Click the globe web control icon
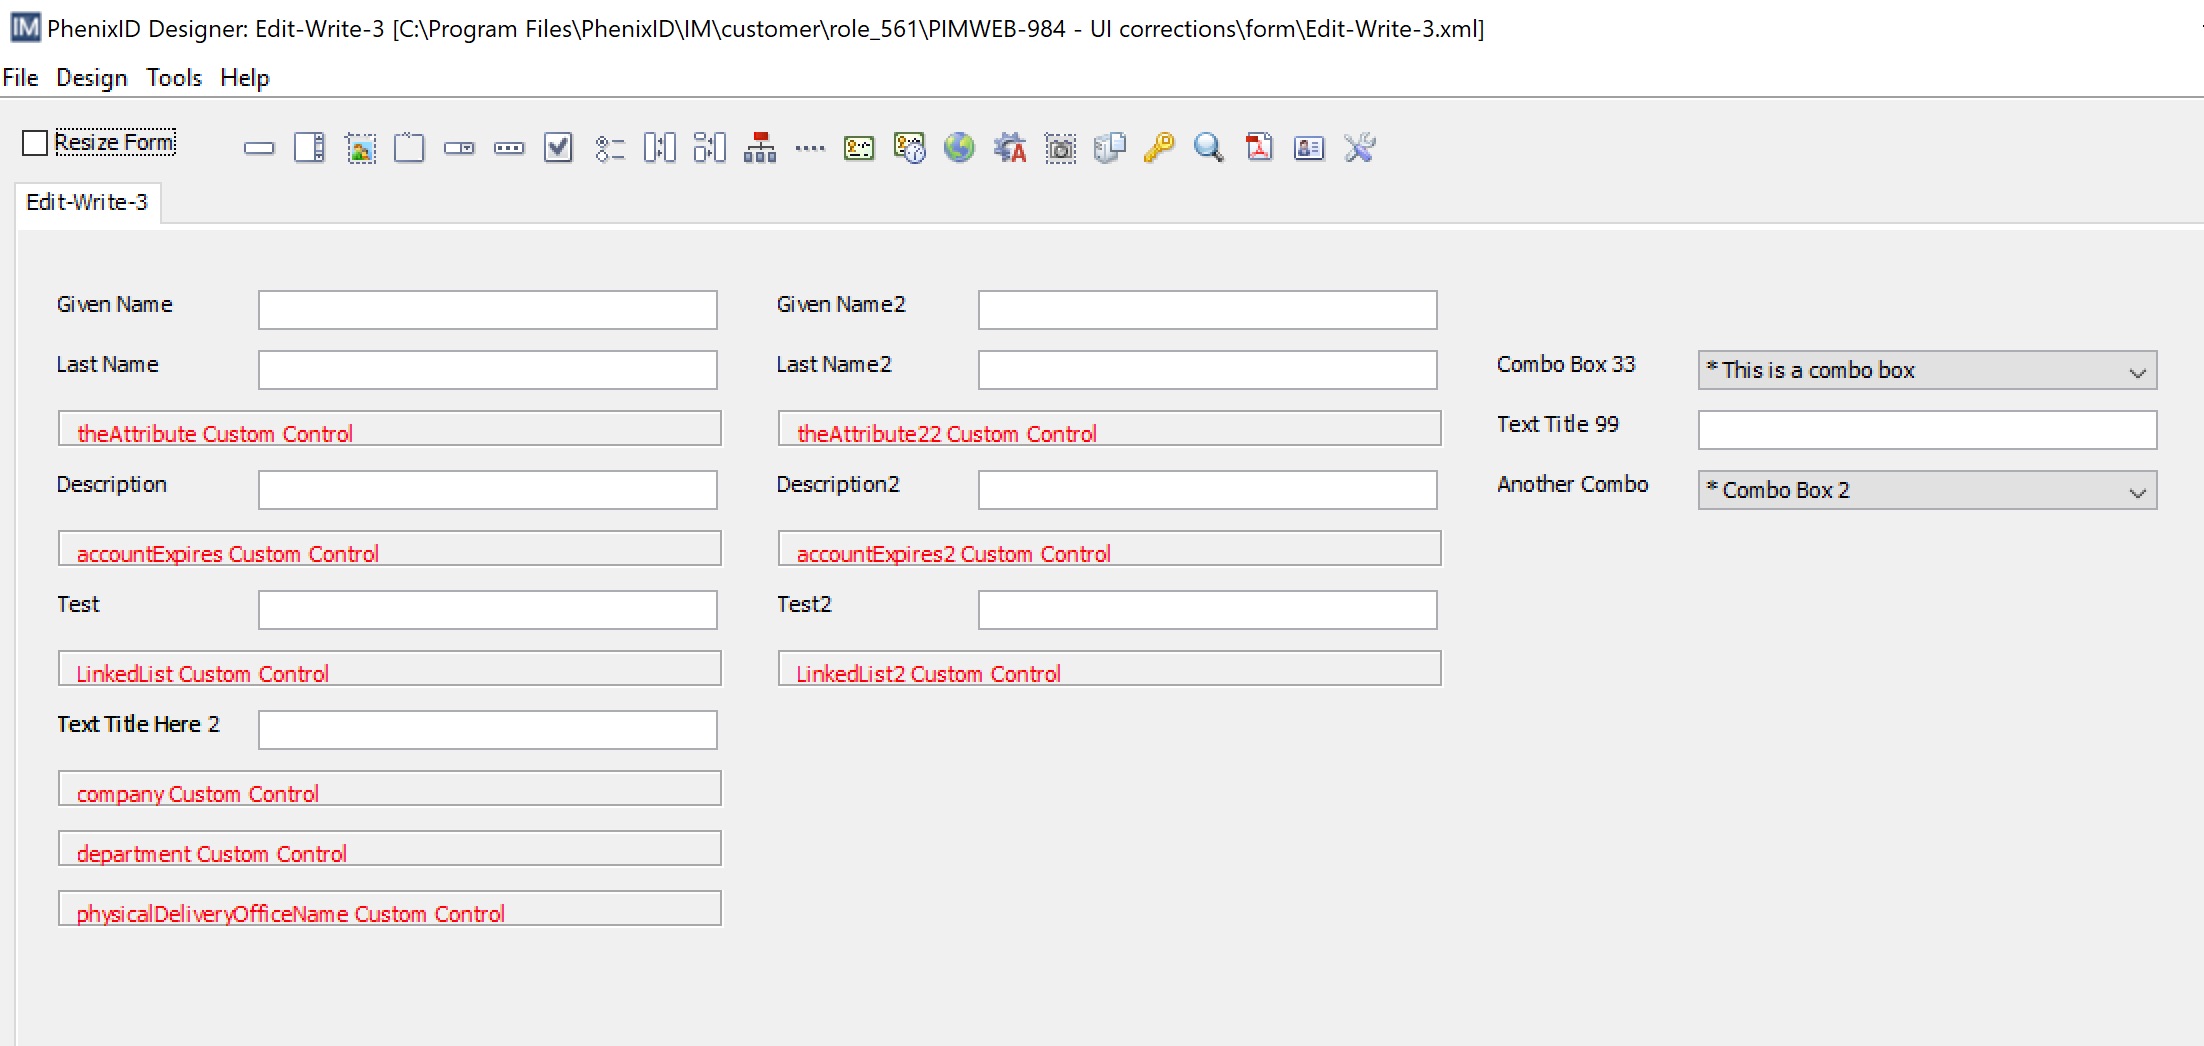Image resolution: width=2204 pixels, height=1046 pixels. 959,148
